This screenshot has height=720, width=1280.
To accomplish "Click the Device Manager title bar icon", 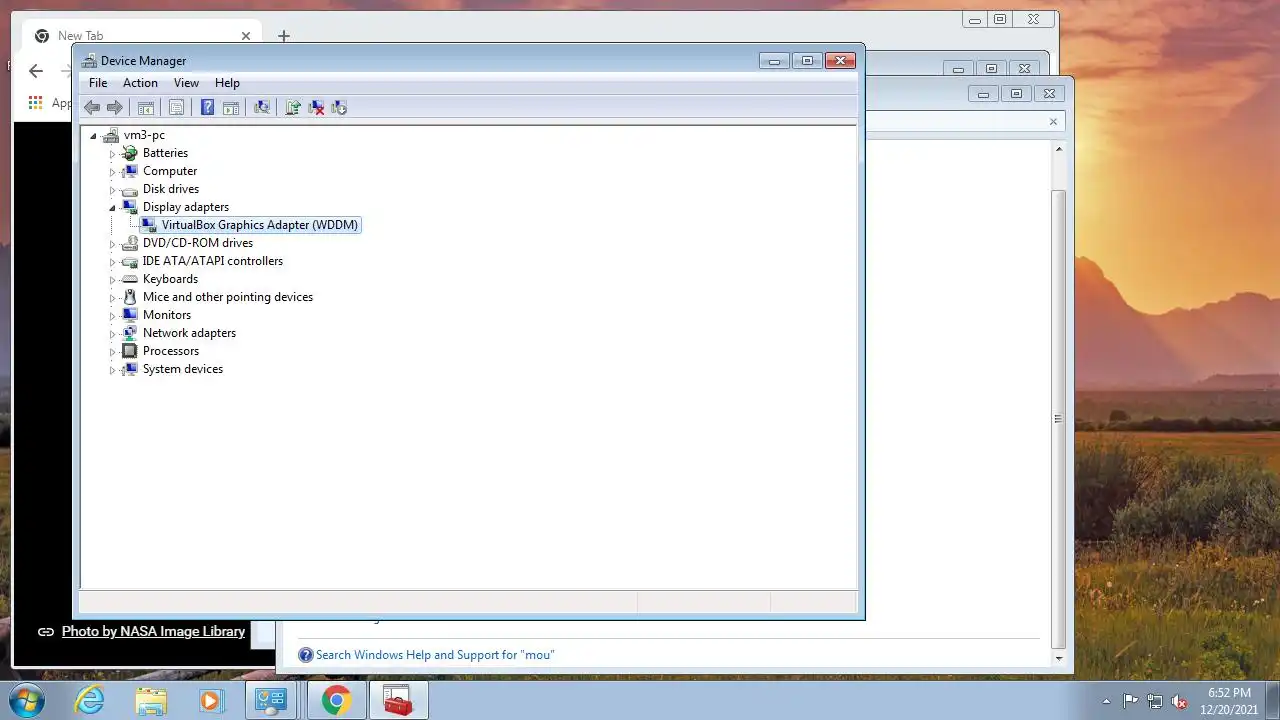I will click(90, 61).
